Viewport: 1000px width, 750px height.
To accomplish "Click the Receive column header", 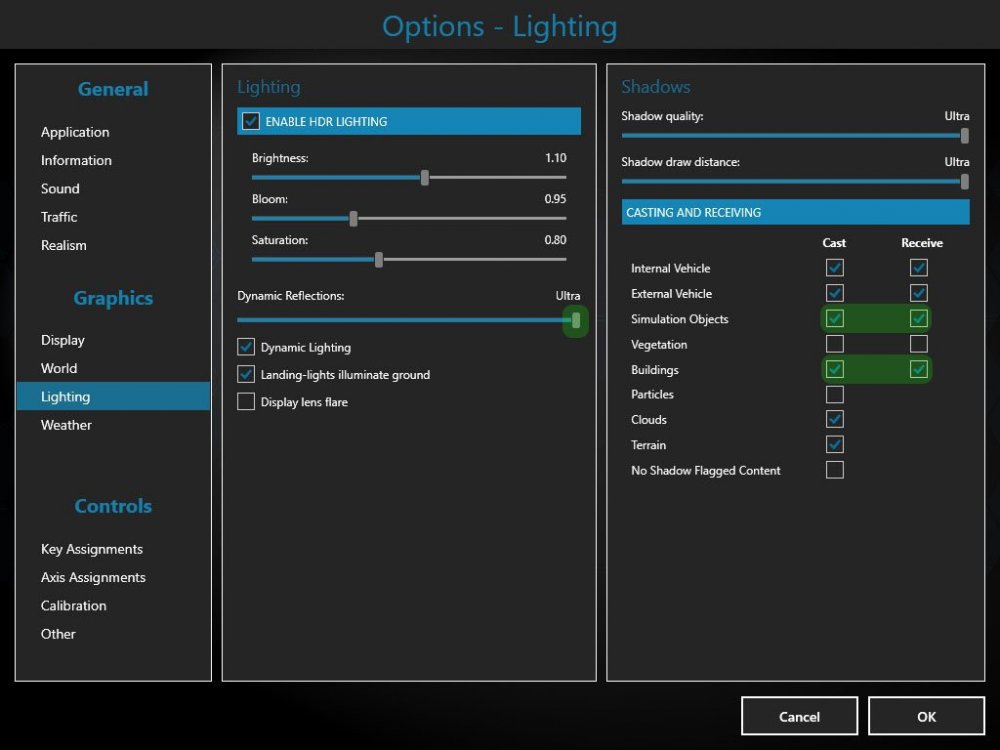I will (922, 243).
